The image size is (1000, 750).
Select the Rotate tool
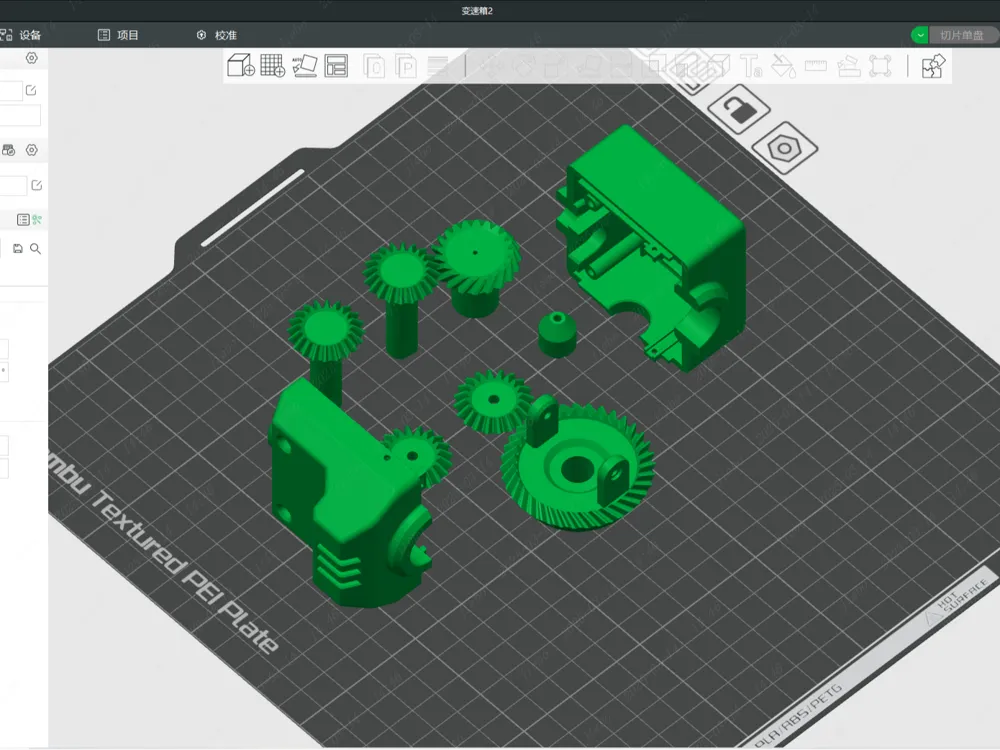point(524,66)
